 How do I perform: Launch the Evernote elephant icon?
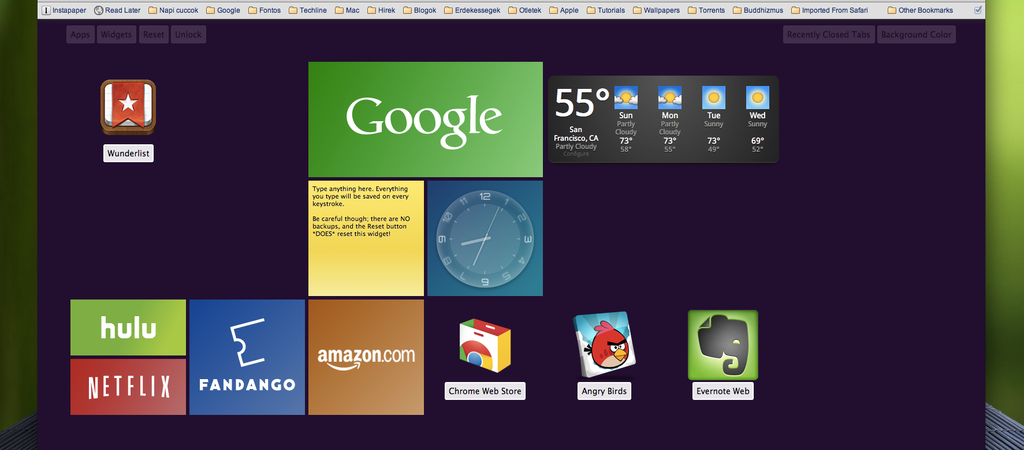click(x=723, y=345)
